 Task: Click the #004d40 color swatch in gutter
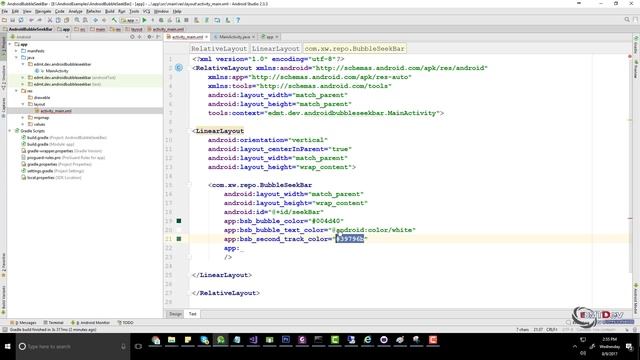(179, 221)
